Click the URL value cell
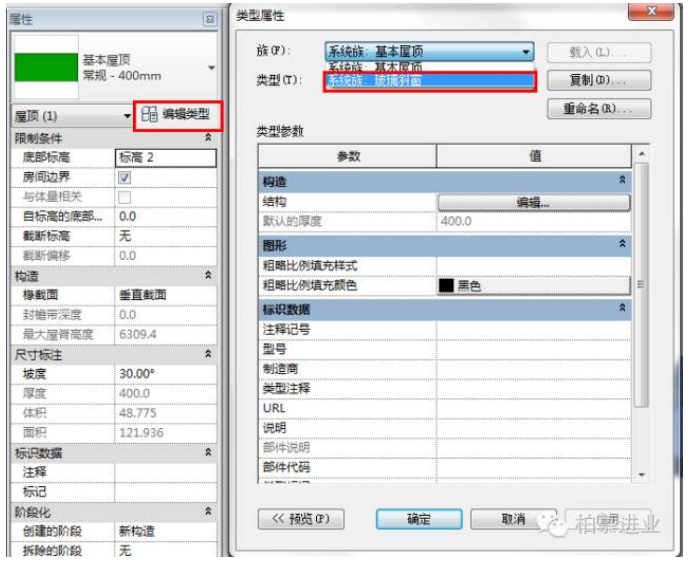Viewport: 693px width, 564px height. click(534, 408)
